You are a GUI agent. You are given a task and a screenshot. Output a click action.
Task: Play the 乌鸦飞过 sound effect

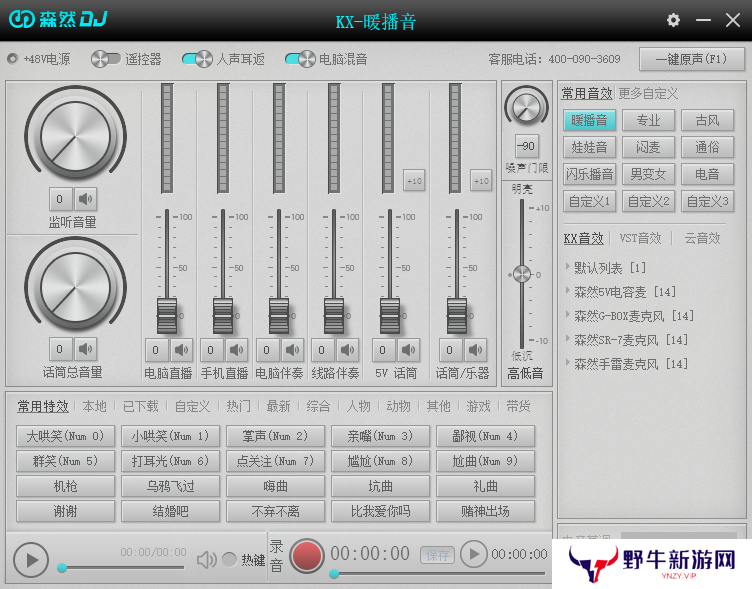(170, 486)
